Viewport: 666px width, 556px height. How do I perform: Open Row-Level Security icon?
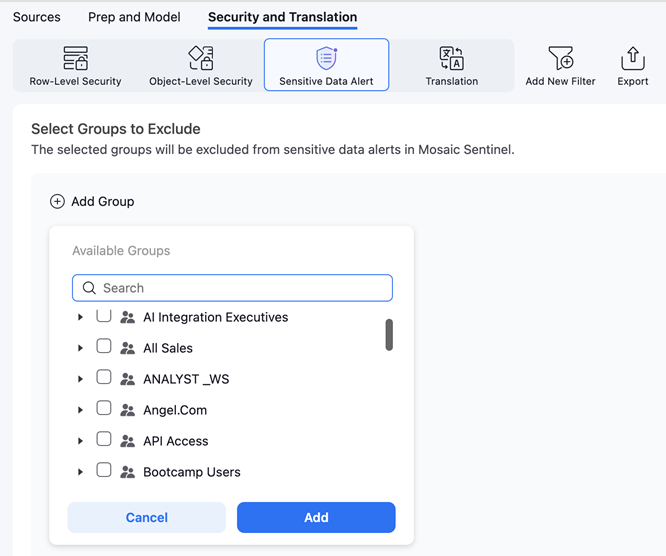pos(75,58)
